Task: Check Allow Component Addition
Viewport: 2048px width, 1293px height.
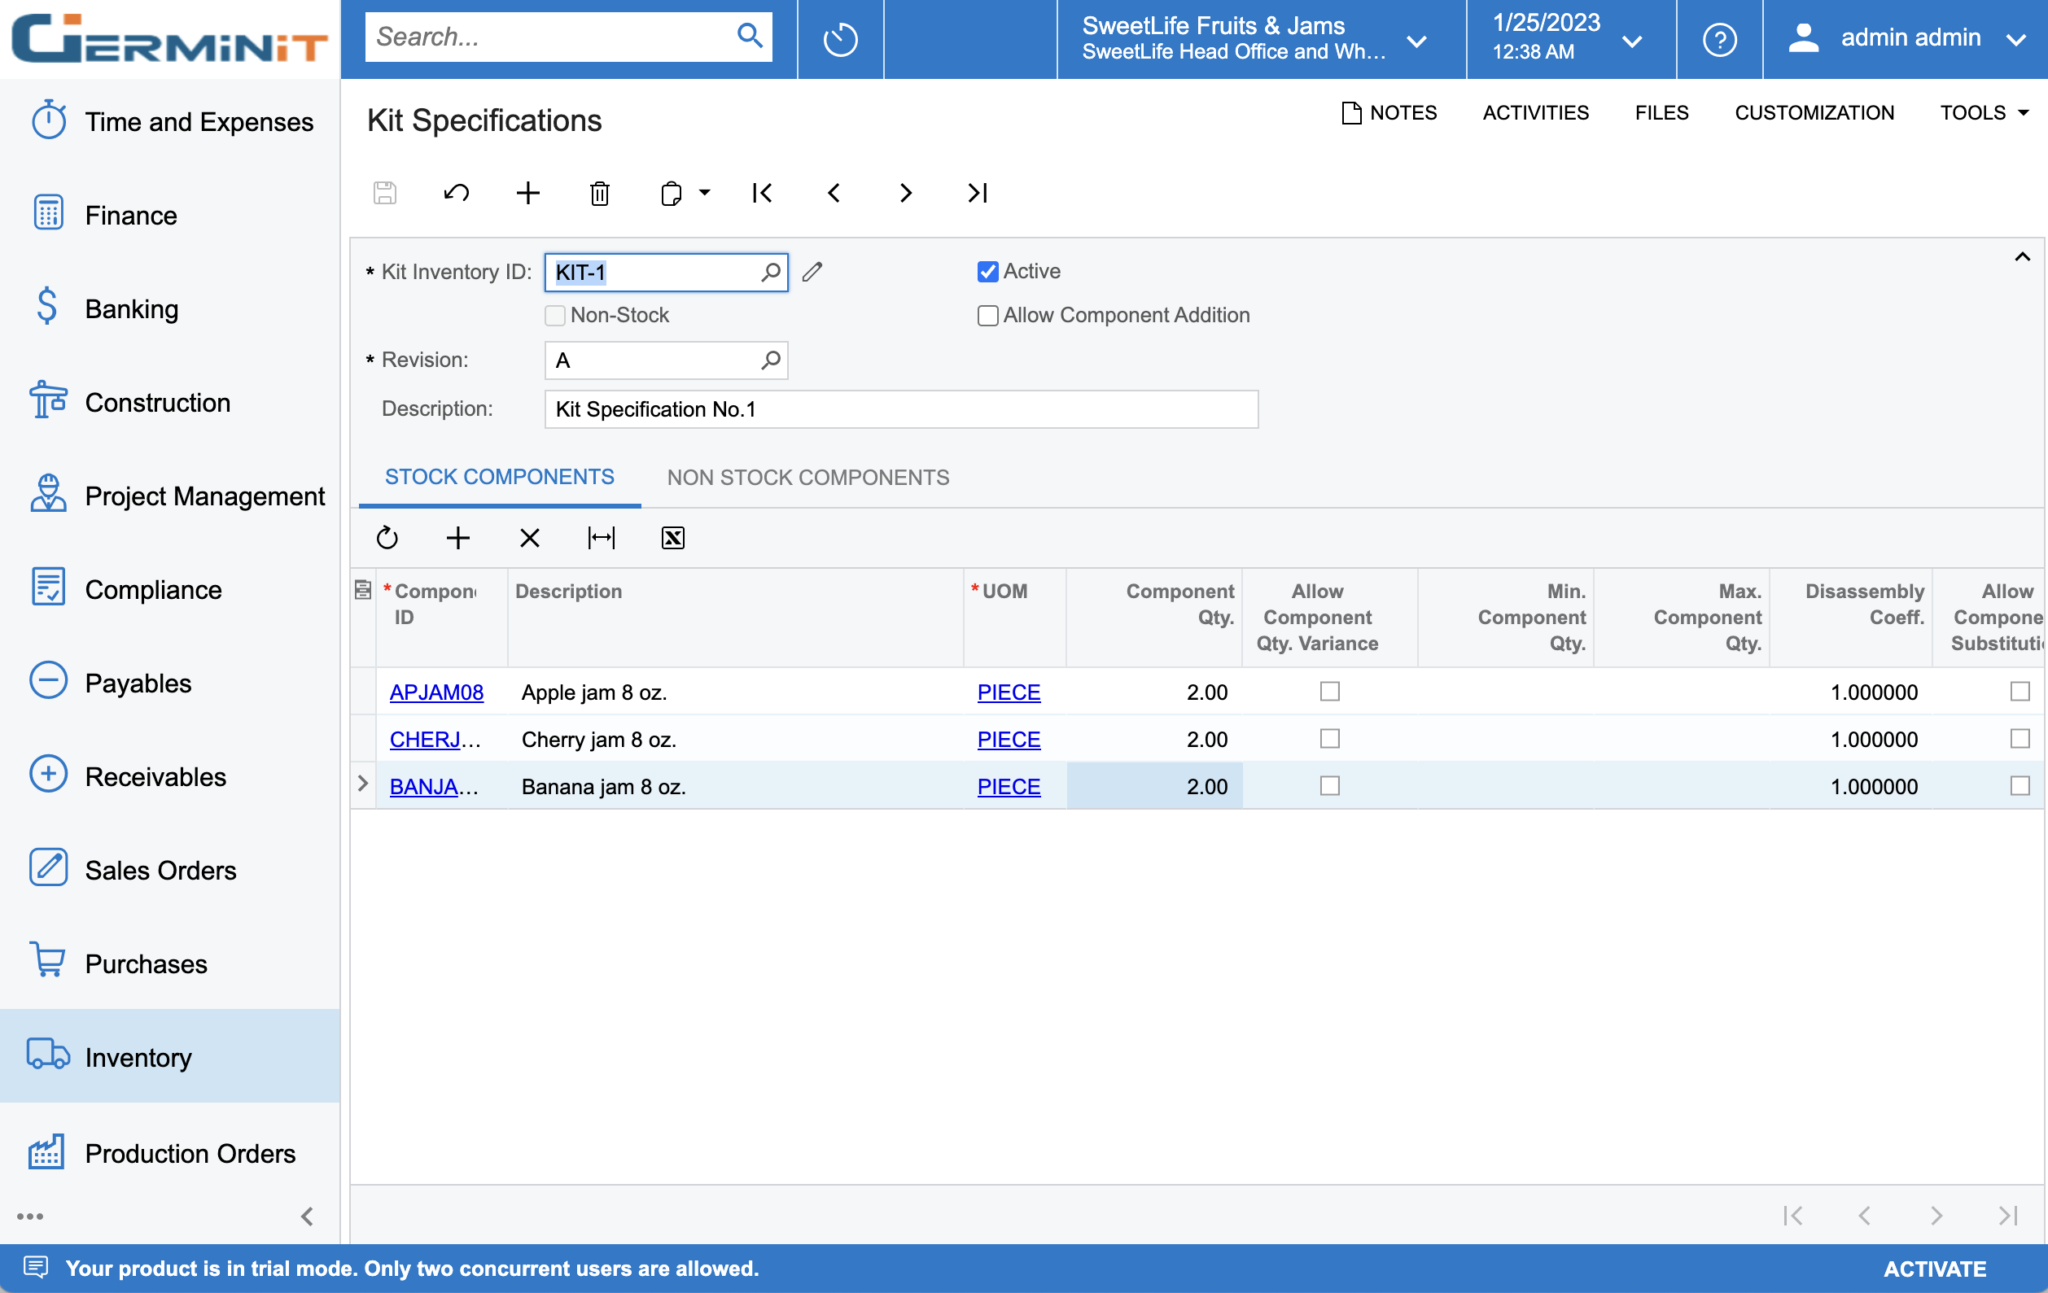Action: 987,315
